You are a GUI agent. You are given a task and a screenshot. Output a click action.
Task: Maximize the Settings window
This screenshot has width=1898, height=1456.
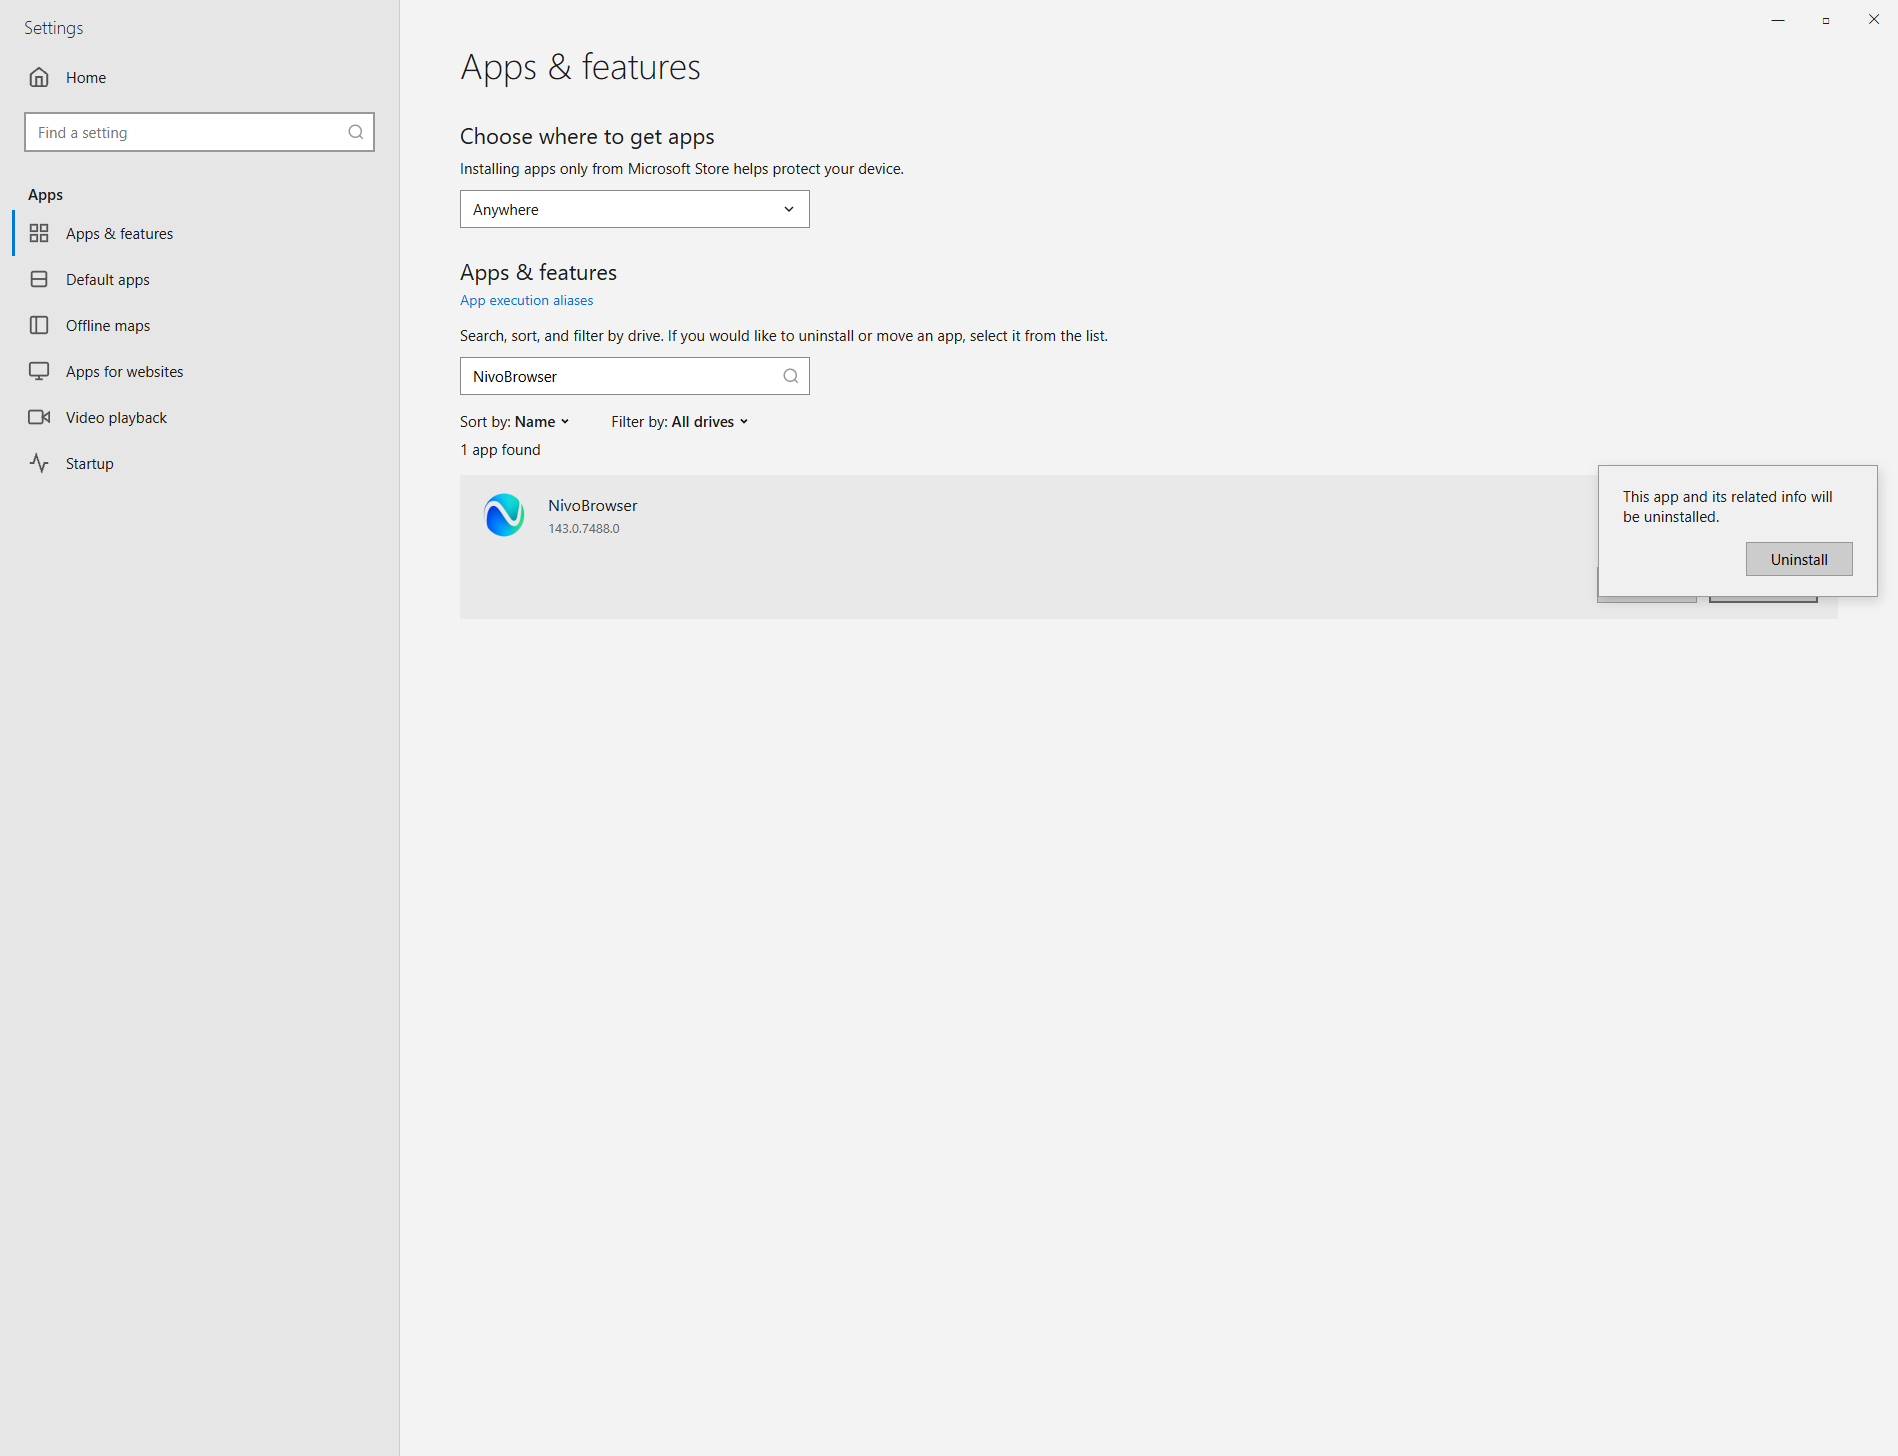[1826, 20]
